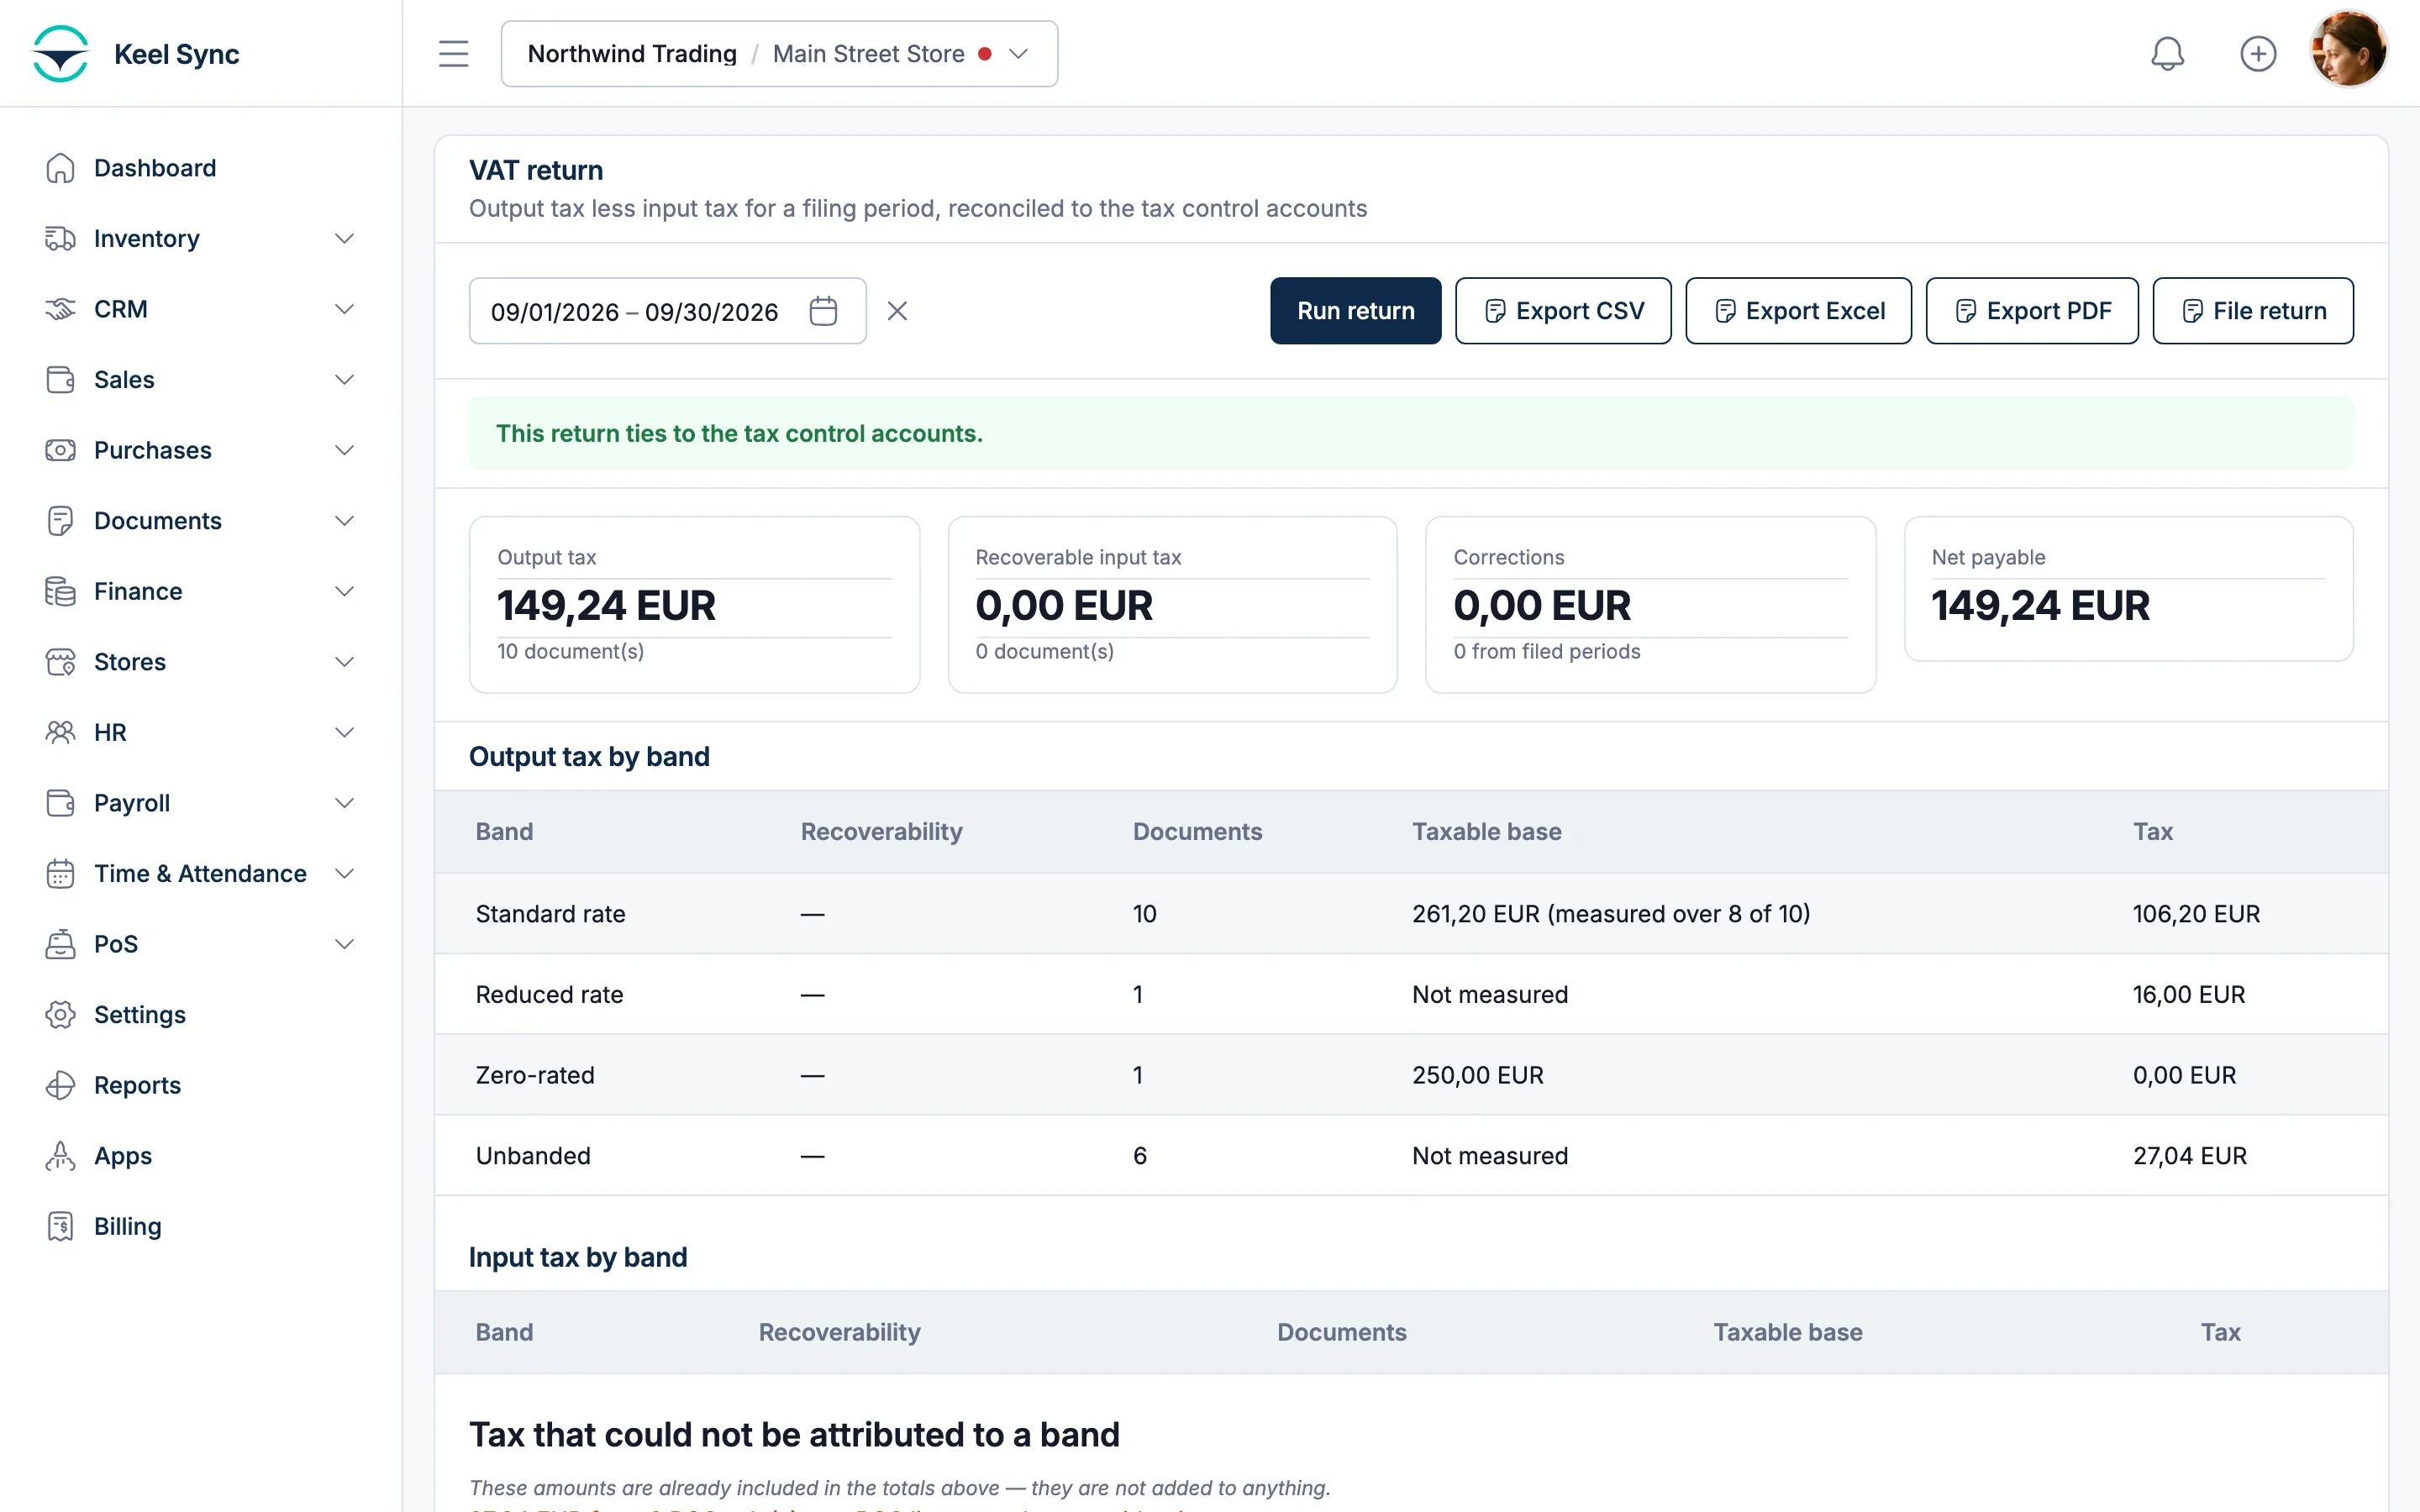Expand the Sales menu chevron
2420x1512 pixels.
pyautogui.click(x=344, y=380)
